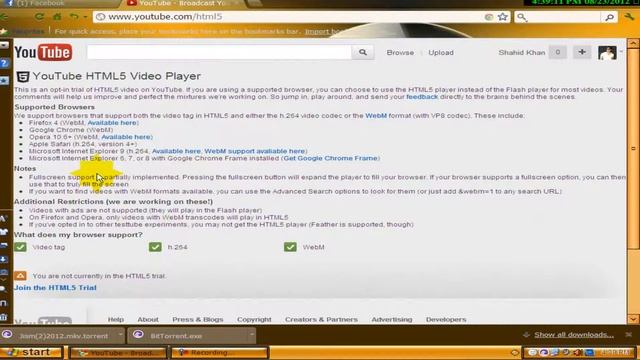Click the system tray clock
The width and height of the screenshot is (640, 360).
point(617,352)
